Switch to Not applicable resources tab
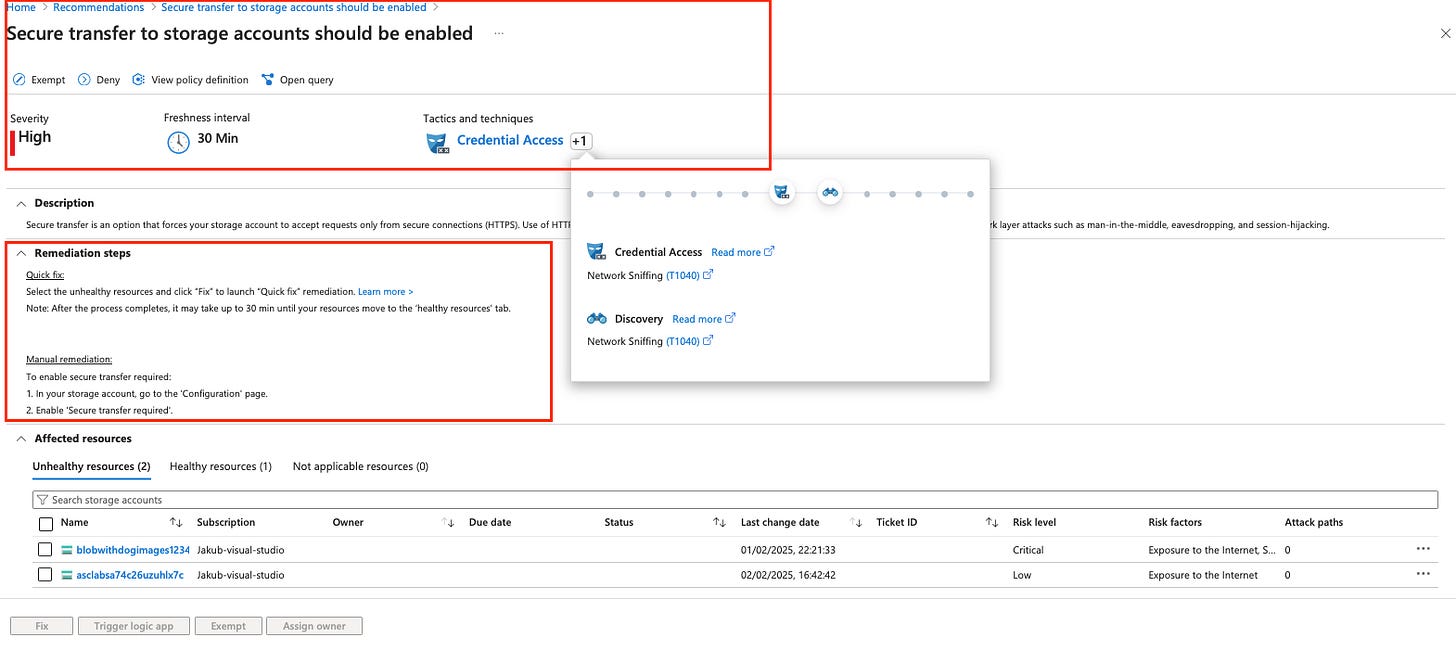The height and width of the screenshot is (649, 1456). (360, 466)
